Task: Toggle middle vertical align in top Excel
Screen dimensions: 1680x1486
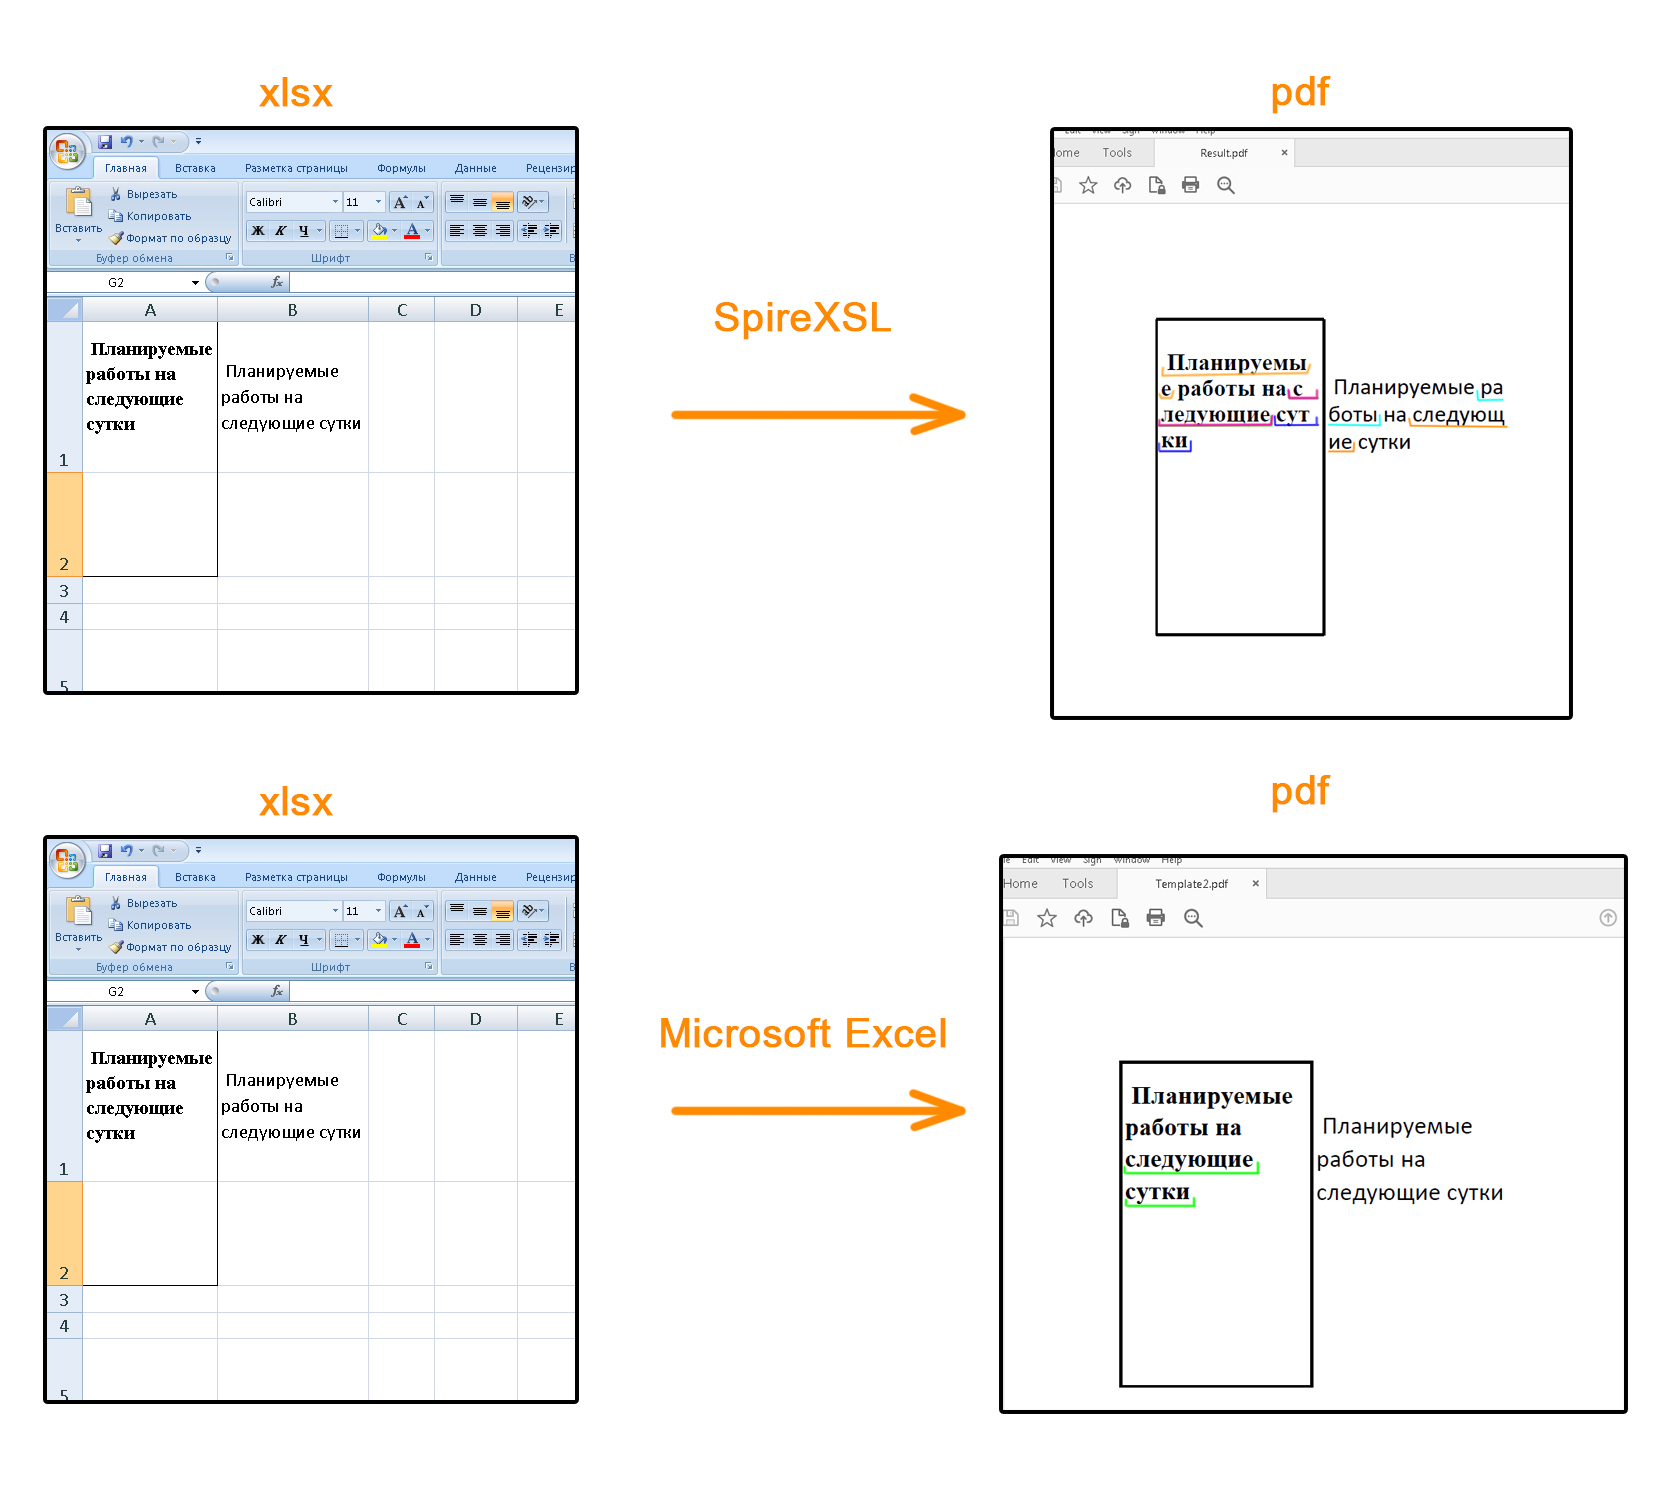Action: tap(480, 202)
